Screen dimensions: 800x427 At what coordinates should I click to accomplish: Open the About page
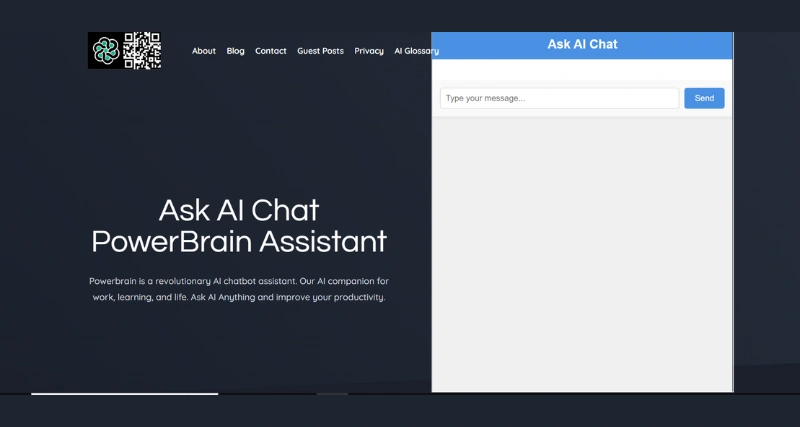click(203, 51)
